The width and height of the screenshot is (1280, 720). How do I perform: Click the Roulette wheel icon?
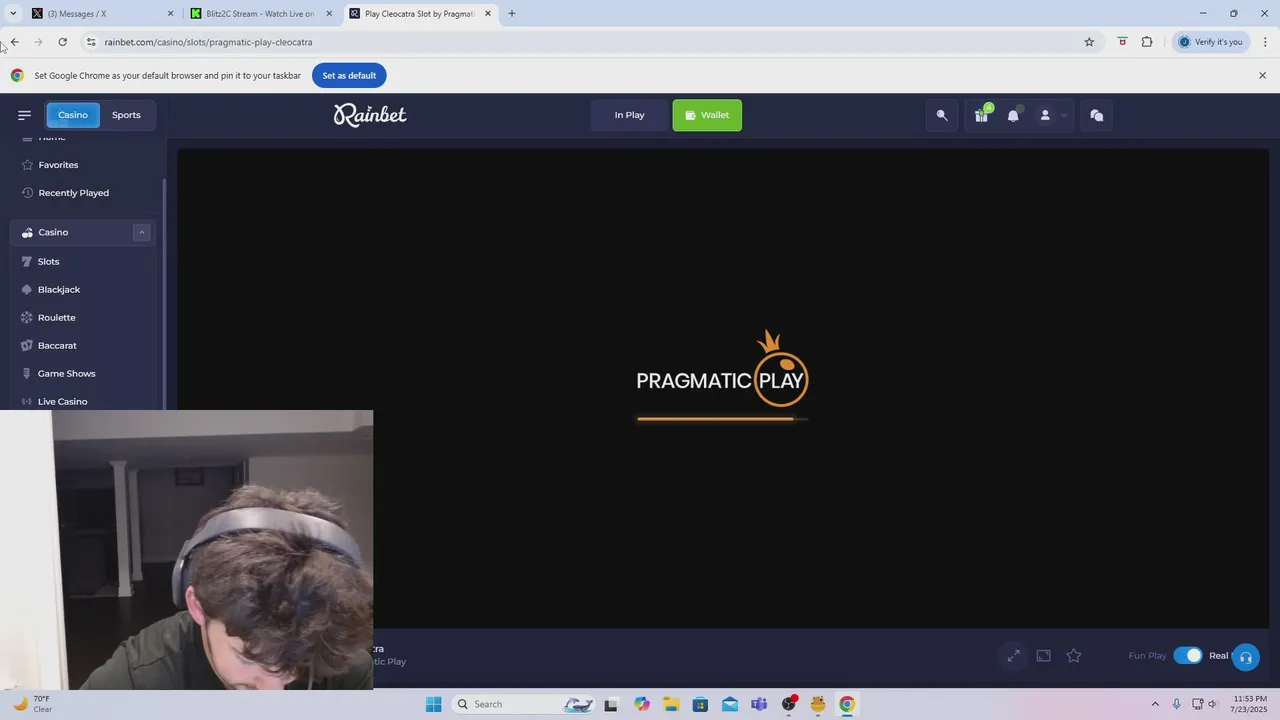(x=27, y=318)
